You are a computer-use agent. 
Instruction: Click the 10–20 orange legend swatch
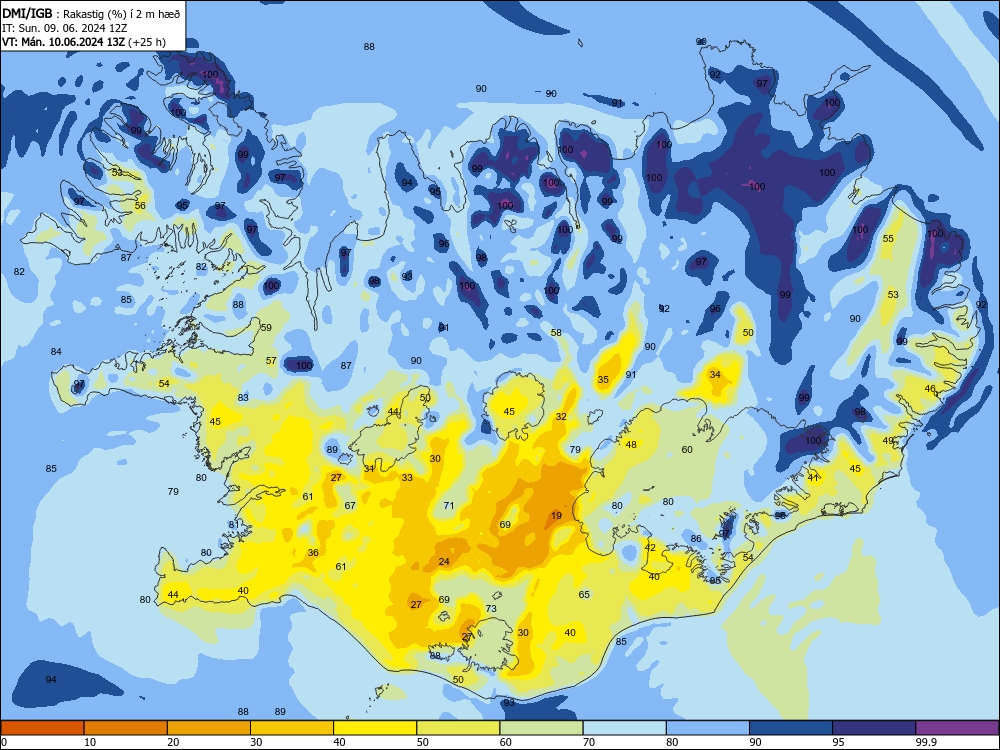click(126, 728)
